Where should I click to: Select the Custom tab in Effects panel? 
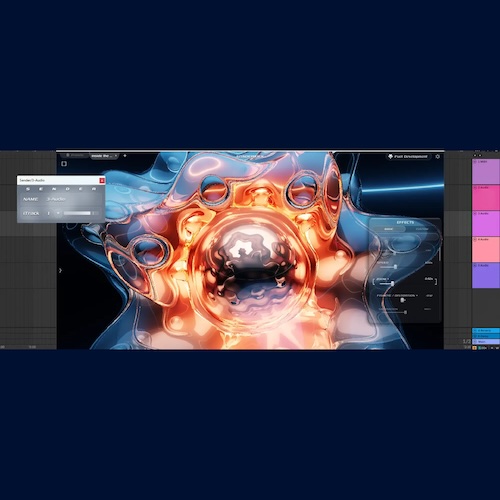422,229
